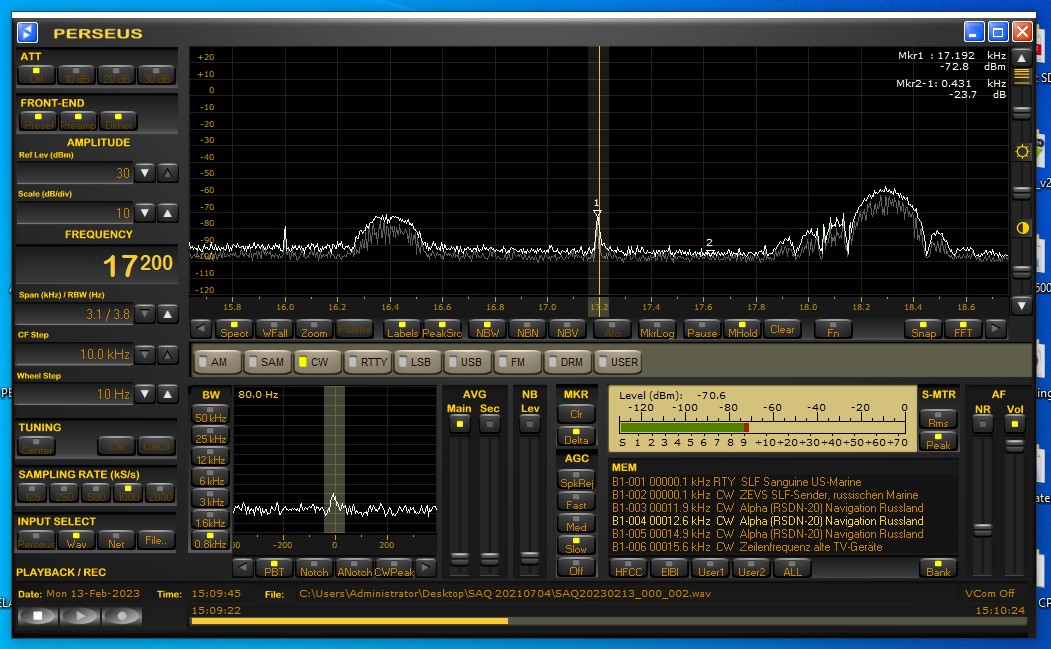Click right arrow beside CWPeak button
The height and width of the screenshot is (649, 1051).
click(x=426, y=568)
